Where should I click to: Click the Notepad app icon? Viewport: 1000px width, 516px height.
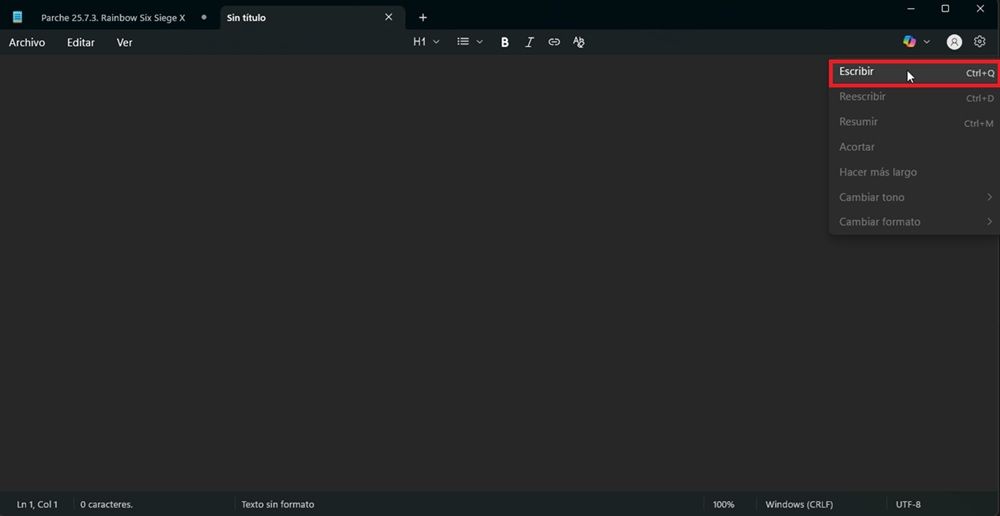pyautogui.click(x=17, y=17)
